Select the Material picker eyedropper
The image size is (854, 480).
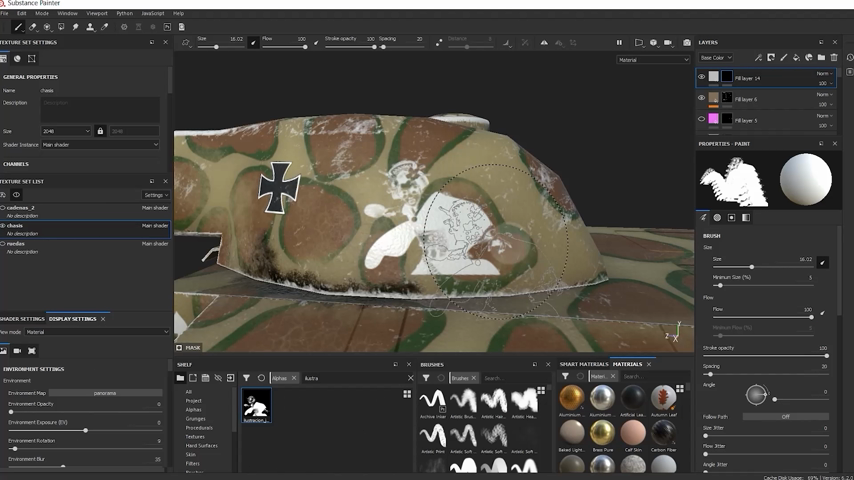(x=105, y=27)
